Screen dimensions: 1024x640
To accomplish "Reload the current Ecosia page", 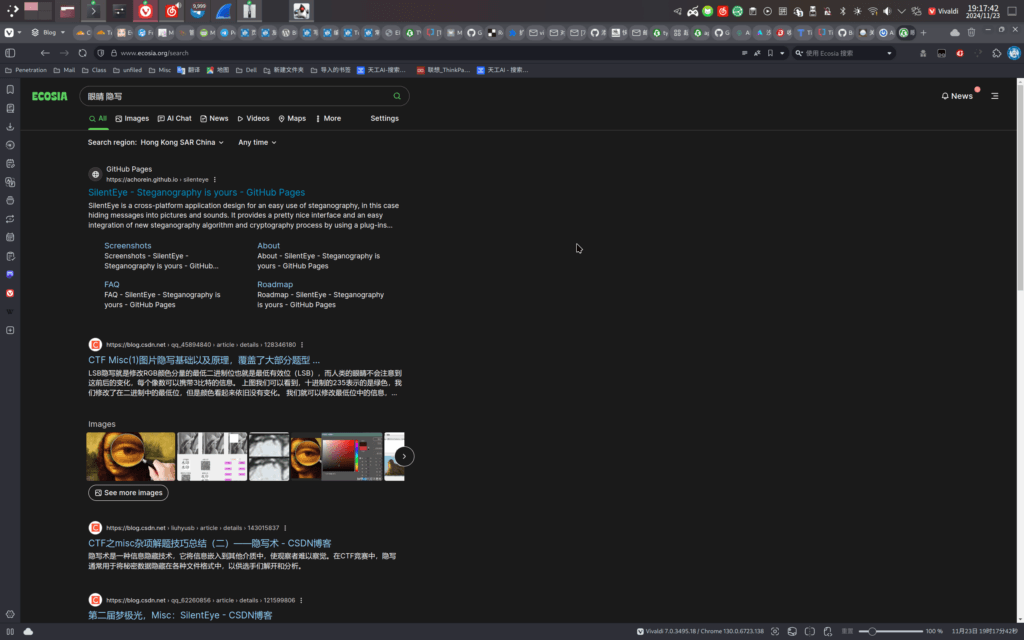I will pyautogui.click(x=82, y=53).
